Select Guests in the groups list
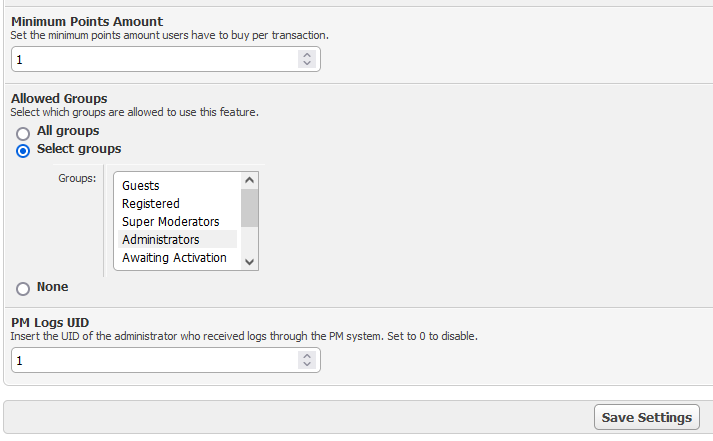Screen dimensions: 713x441 (x=141, y=186)
